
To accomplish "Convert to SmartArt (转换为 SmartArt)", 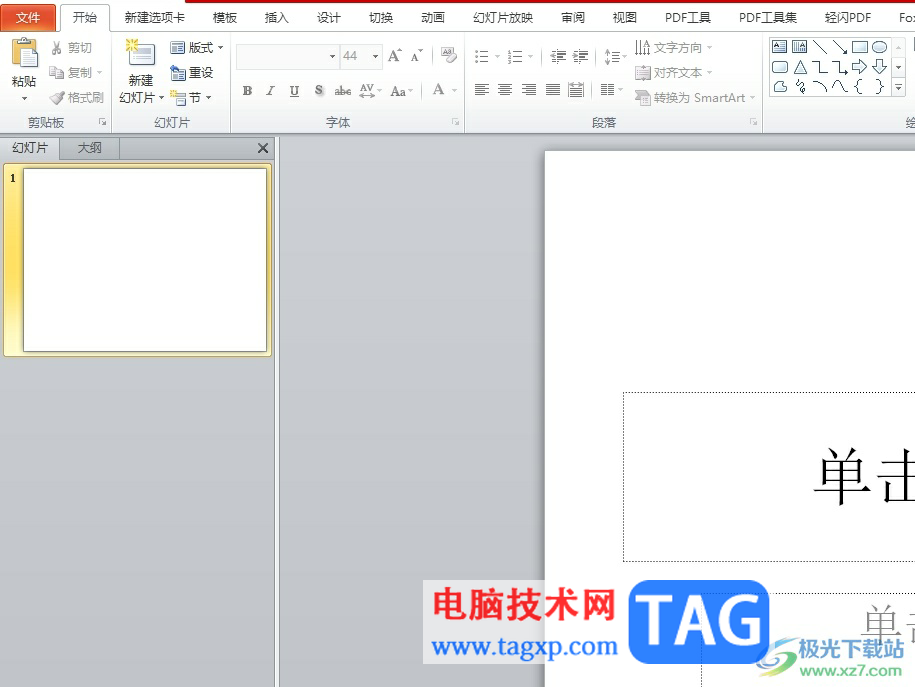I will tap(694, 97).
